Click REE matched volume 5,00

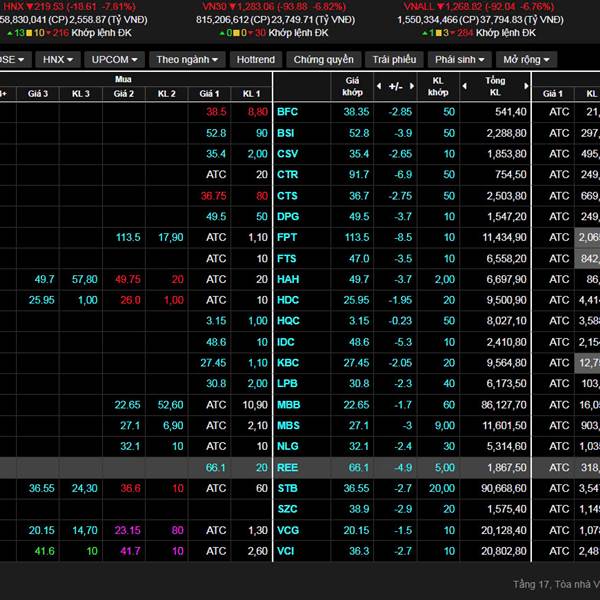tap(445, 468)
